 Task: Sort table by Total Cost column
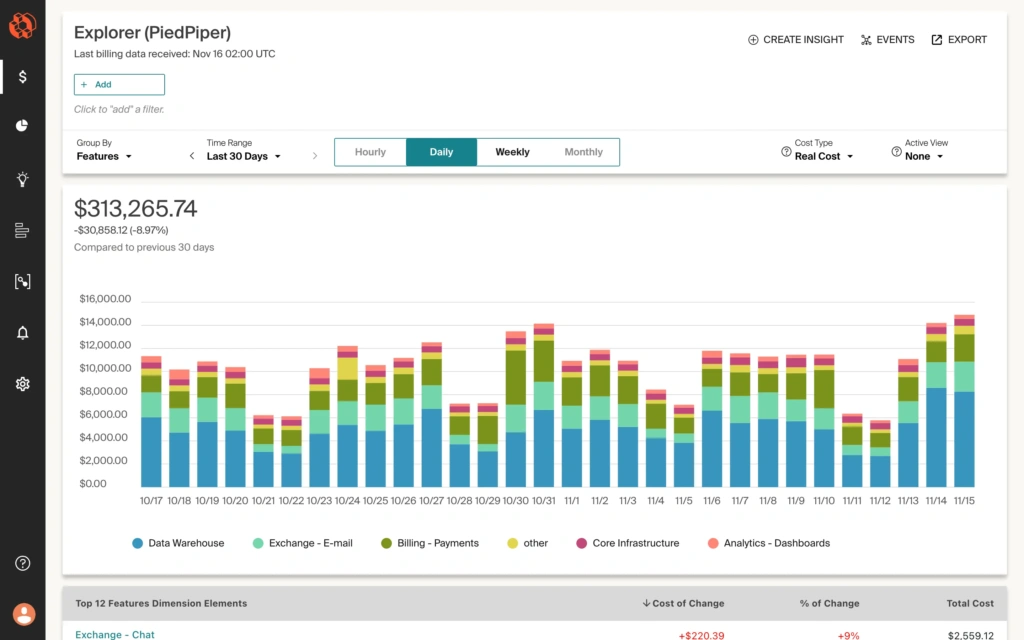(970, 603)
